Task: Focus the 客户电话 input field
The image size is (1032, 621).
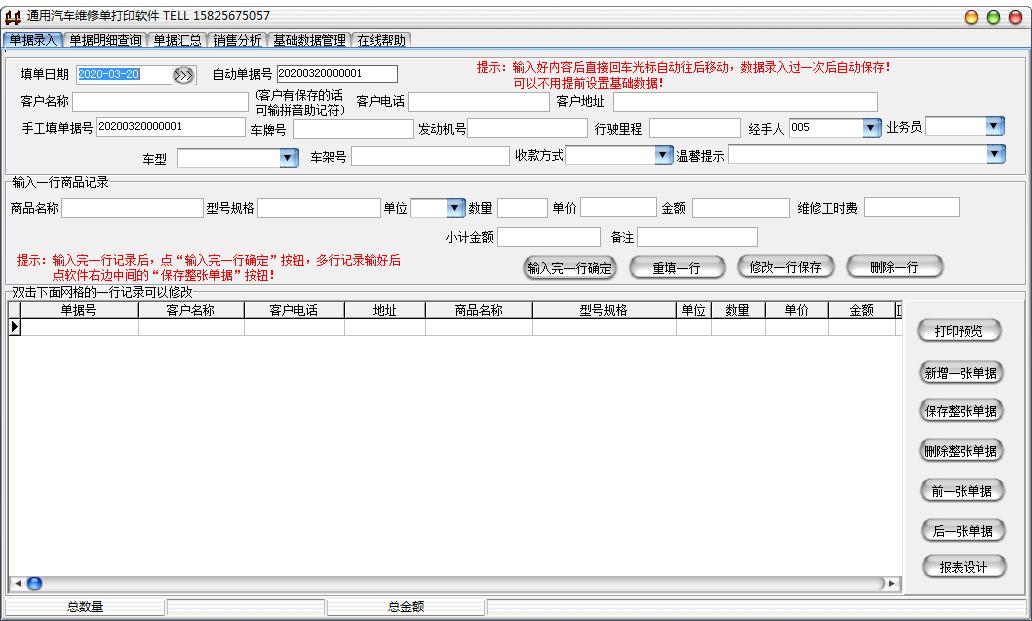Action: 478,102
